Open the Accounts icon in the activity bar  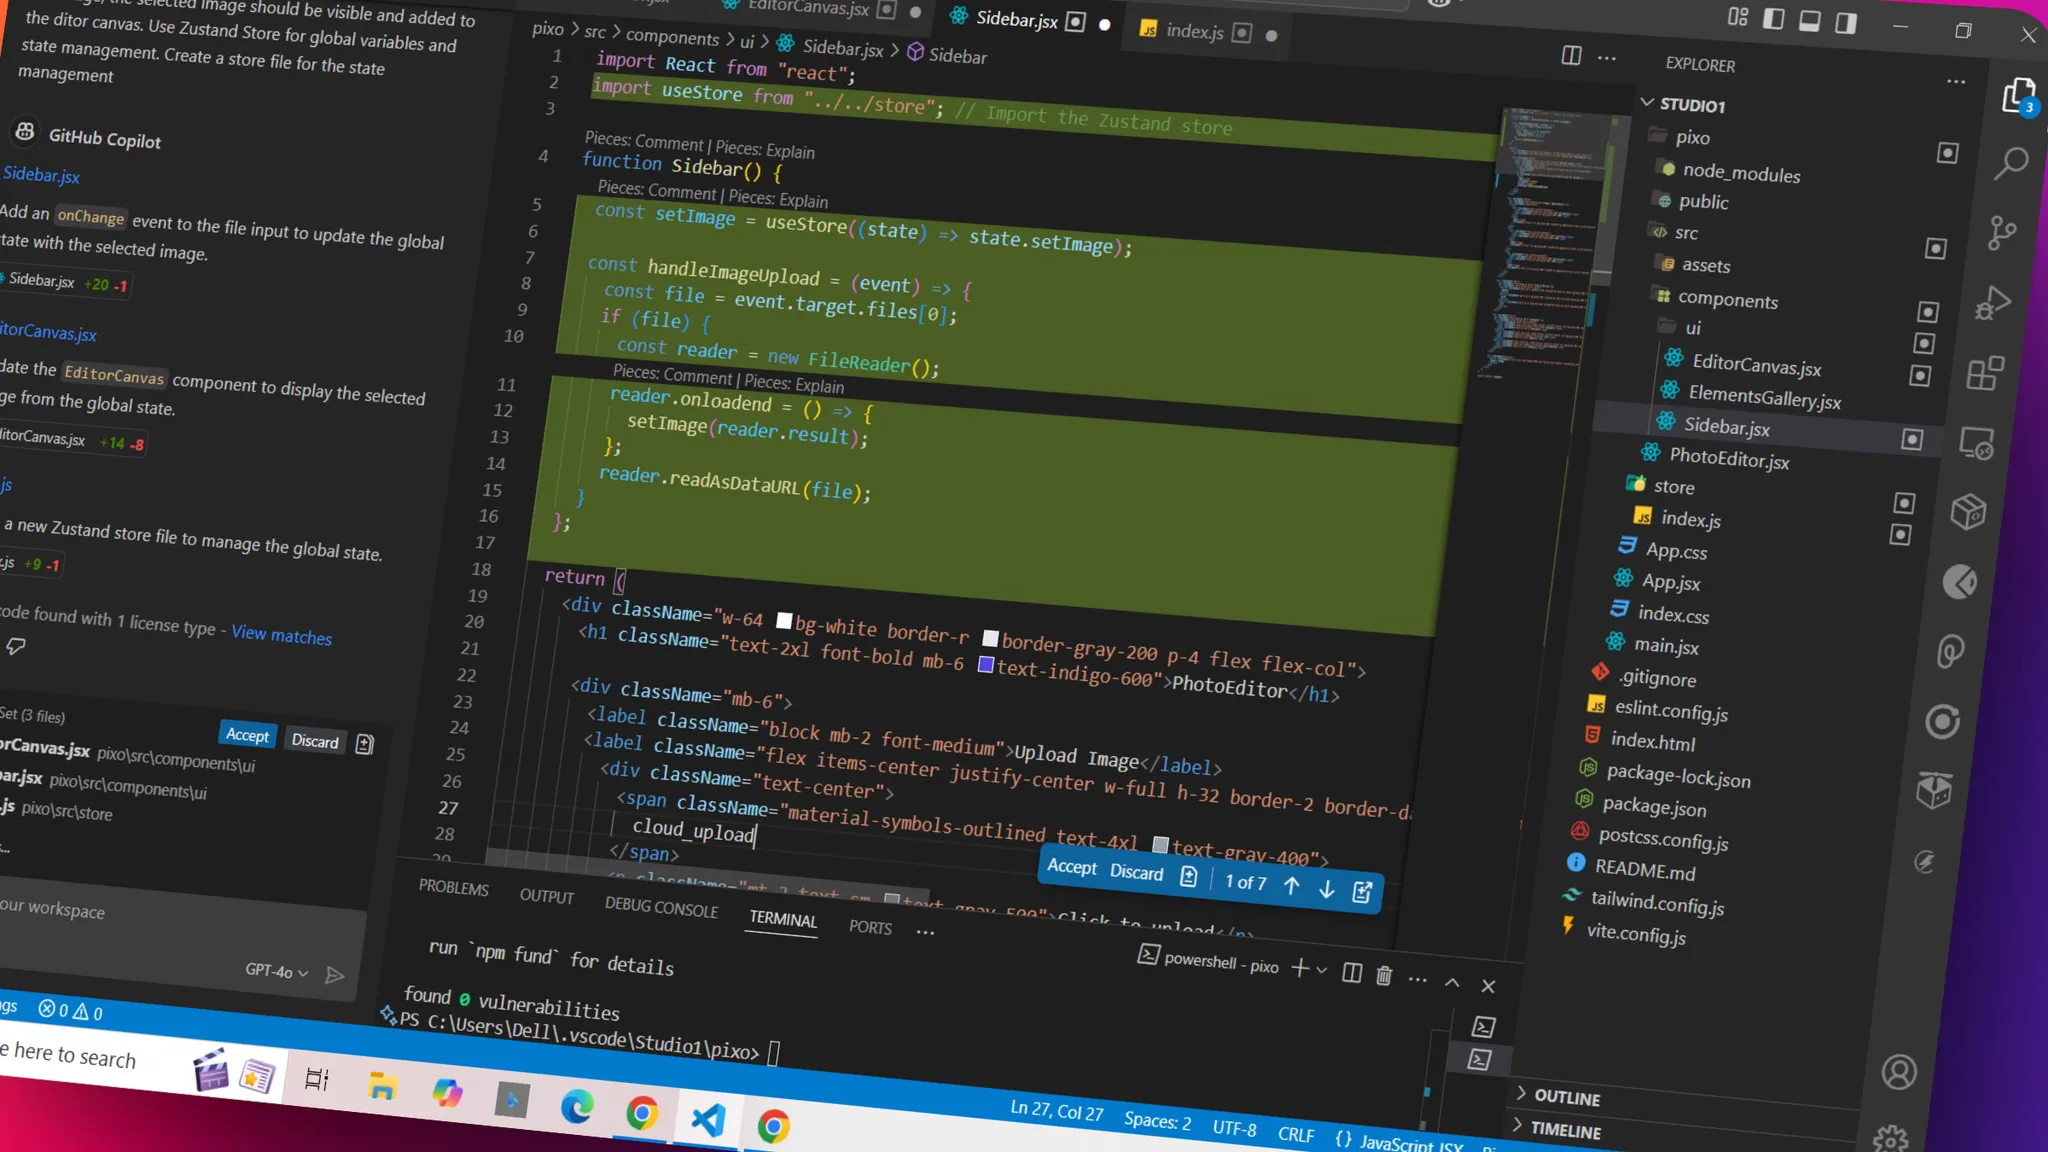1898,1072
